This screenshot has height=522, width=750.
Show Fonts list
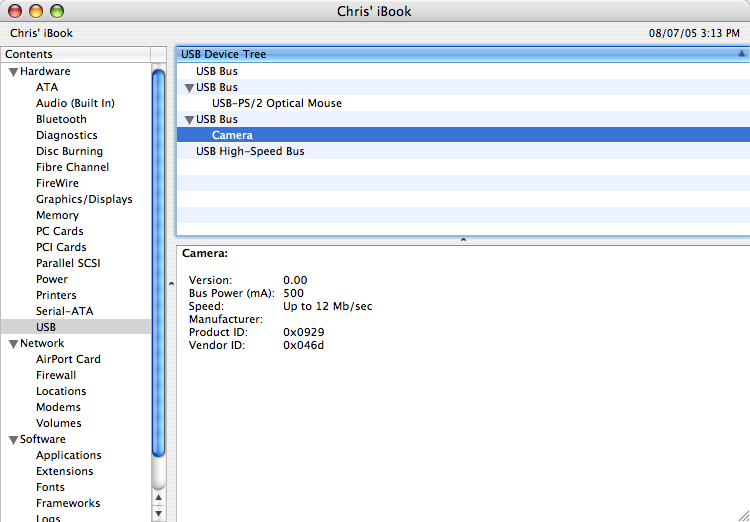point(50,487)
